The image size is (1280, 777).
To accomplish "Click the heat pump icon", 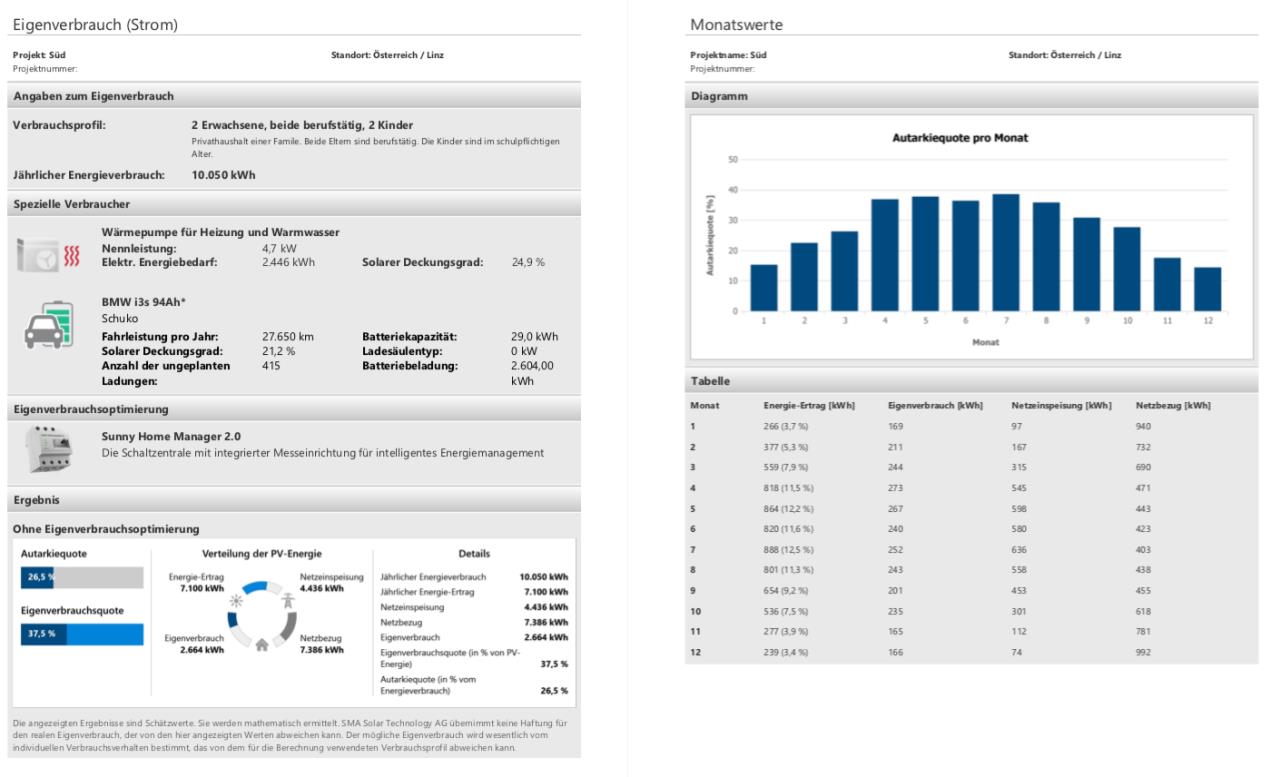I will [x=48, y=255].
